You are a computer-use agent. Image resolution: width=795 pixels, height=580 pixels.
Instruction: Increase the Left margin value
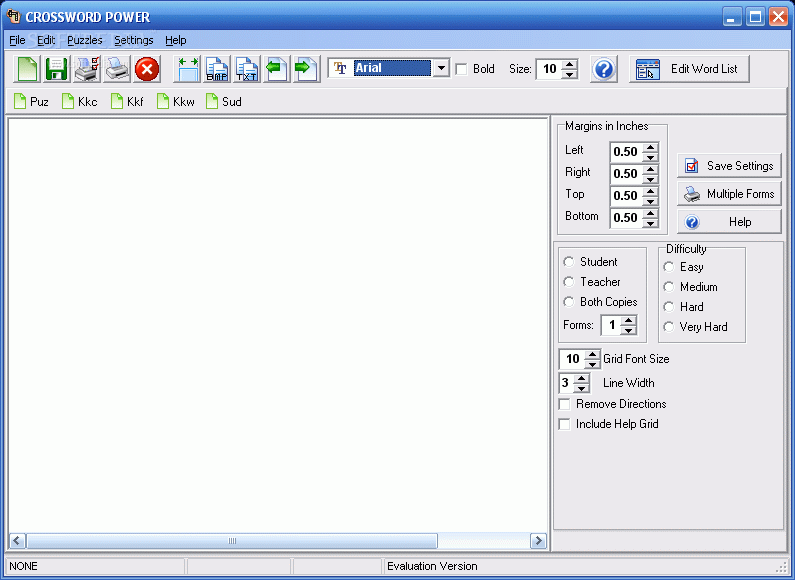(x=650, y=147)
